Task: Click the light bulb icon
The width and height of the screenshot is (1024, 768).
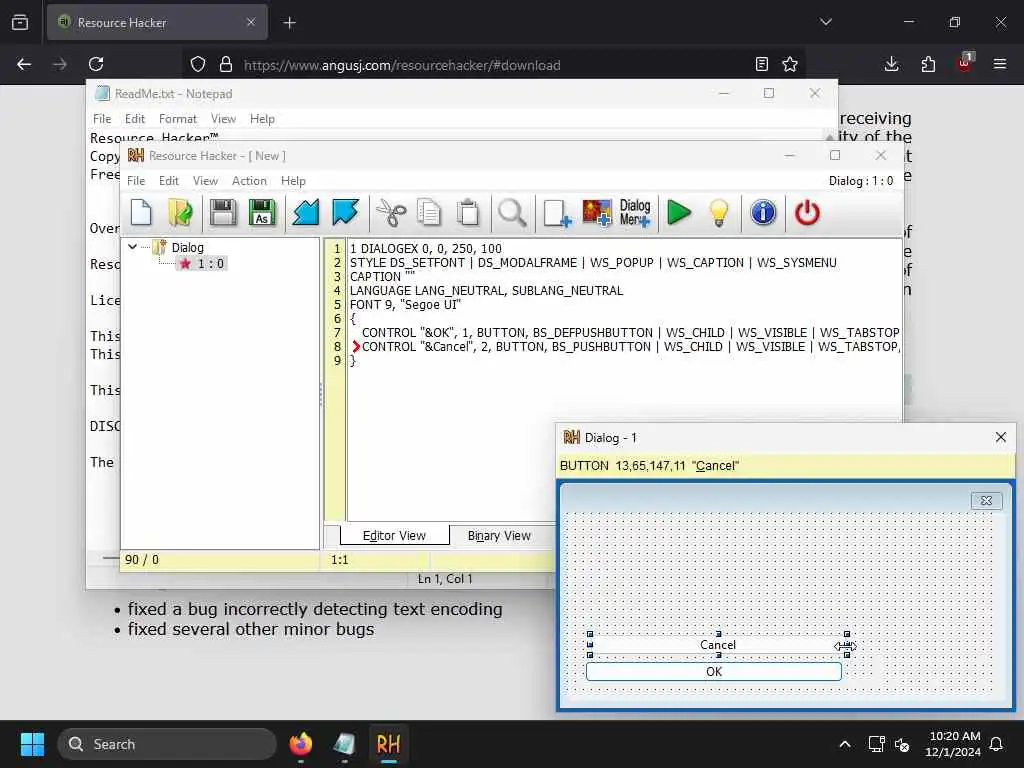Action: (718, 213)
